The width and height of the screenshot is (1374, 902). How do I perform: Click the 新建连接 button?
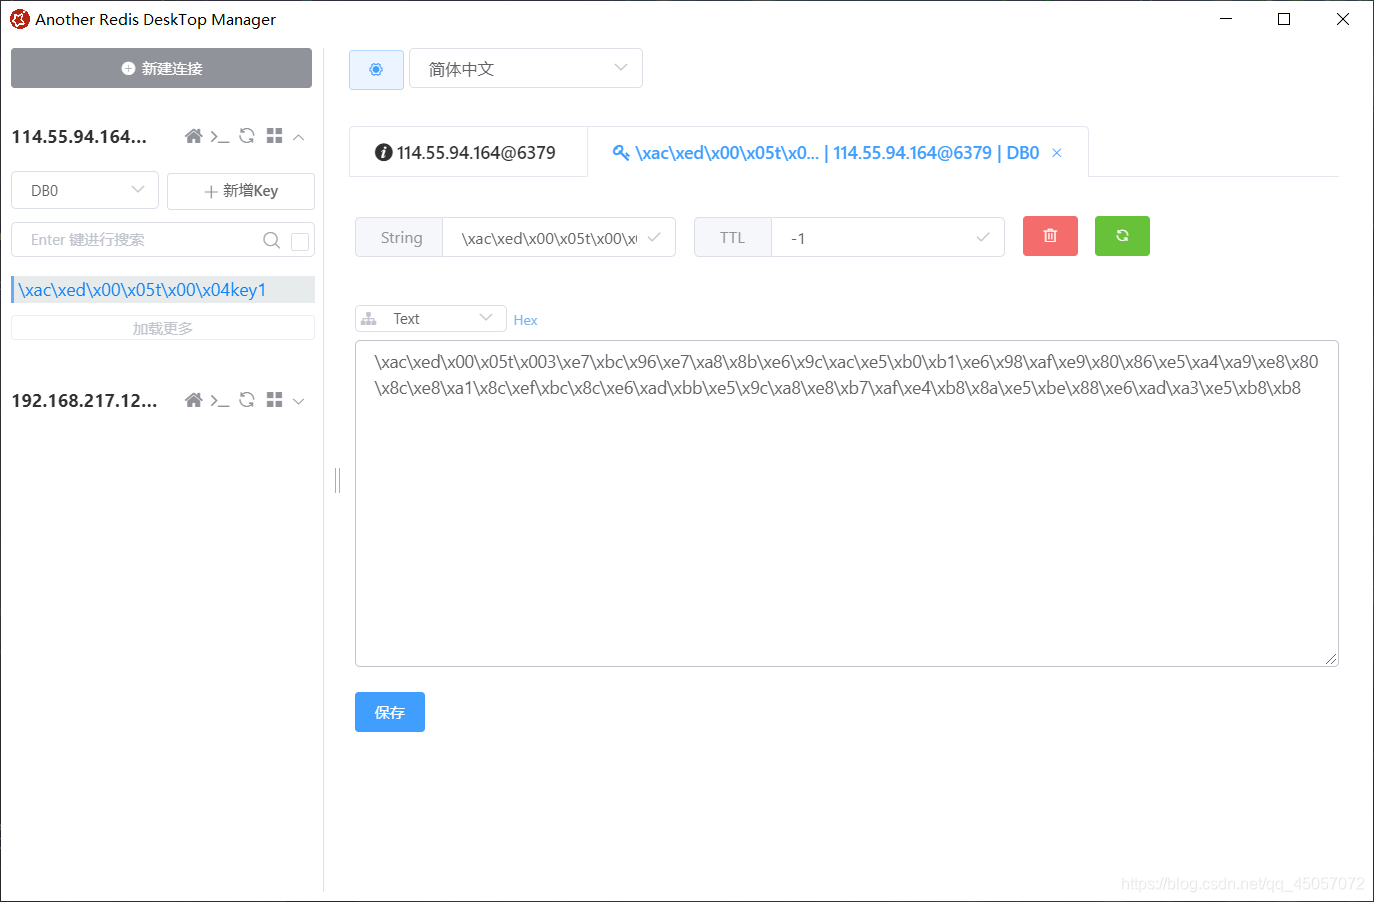click(x=161, y=68)
